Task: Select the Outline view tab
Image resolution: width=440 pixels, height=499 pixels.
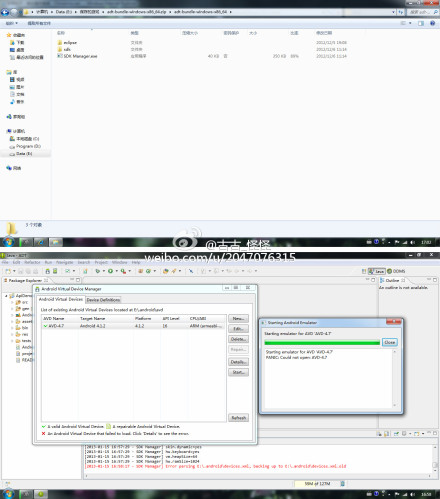Action: (392, 280)
